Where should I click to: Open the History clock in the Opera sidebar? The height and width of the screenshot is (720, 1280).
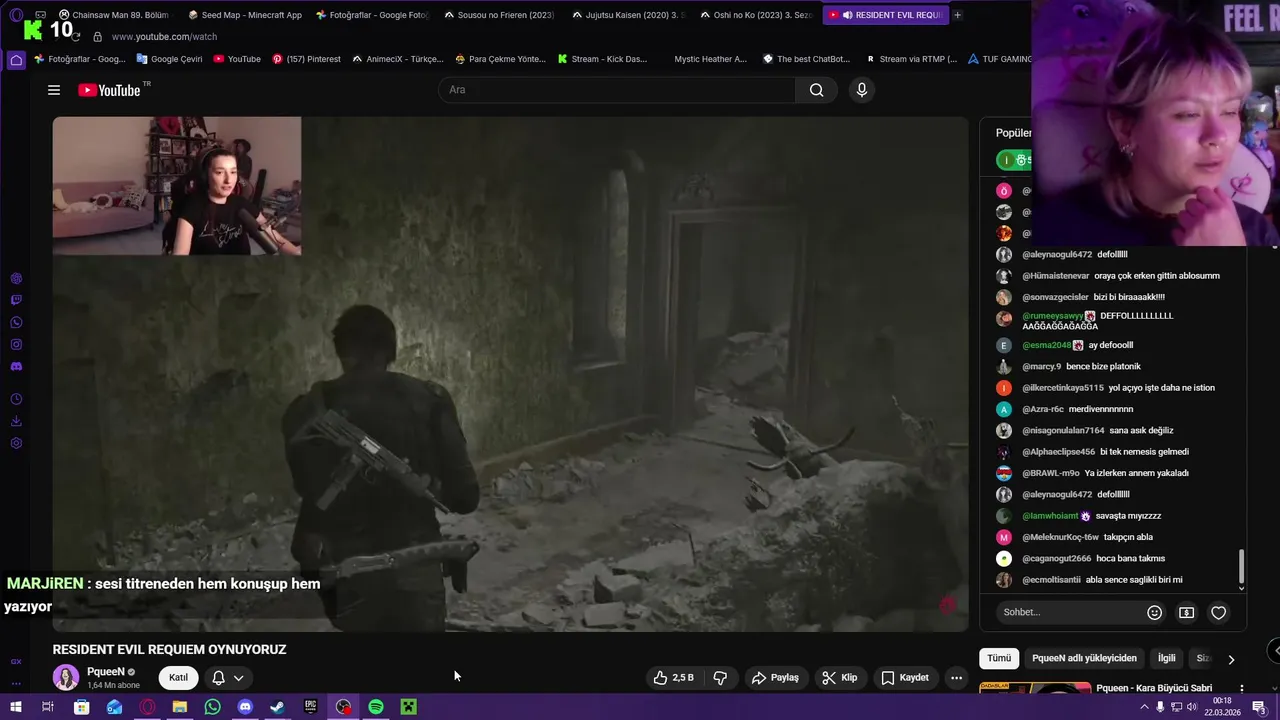pos(16,399)
